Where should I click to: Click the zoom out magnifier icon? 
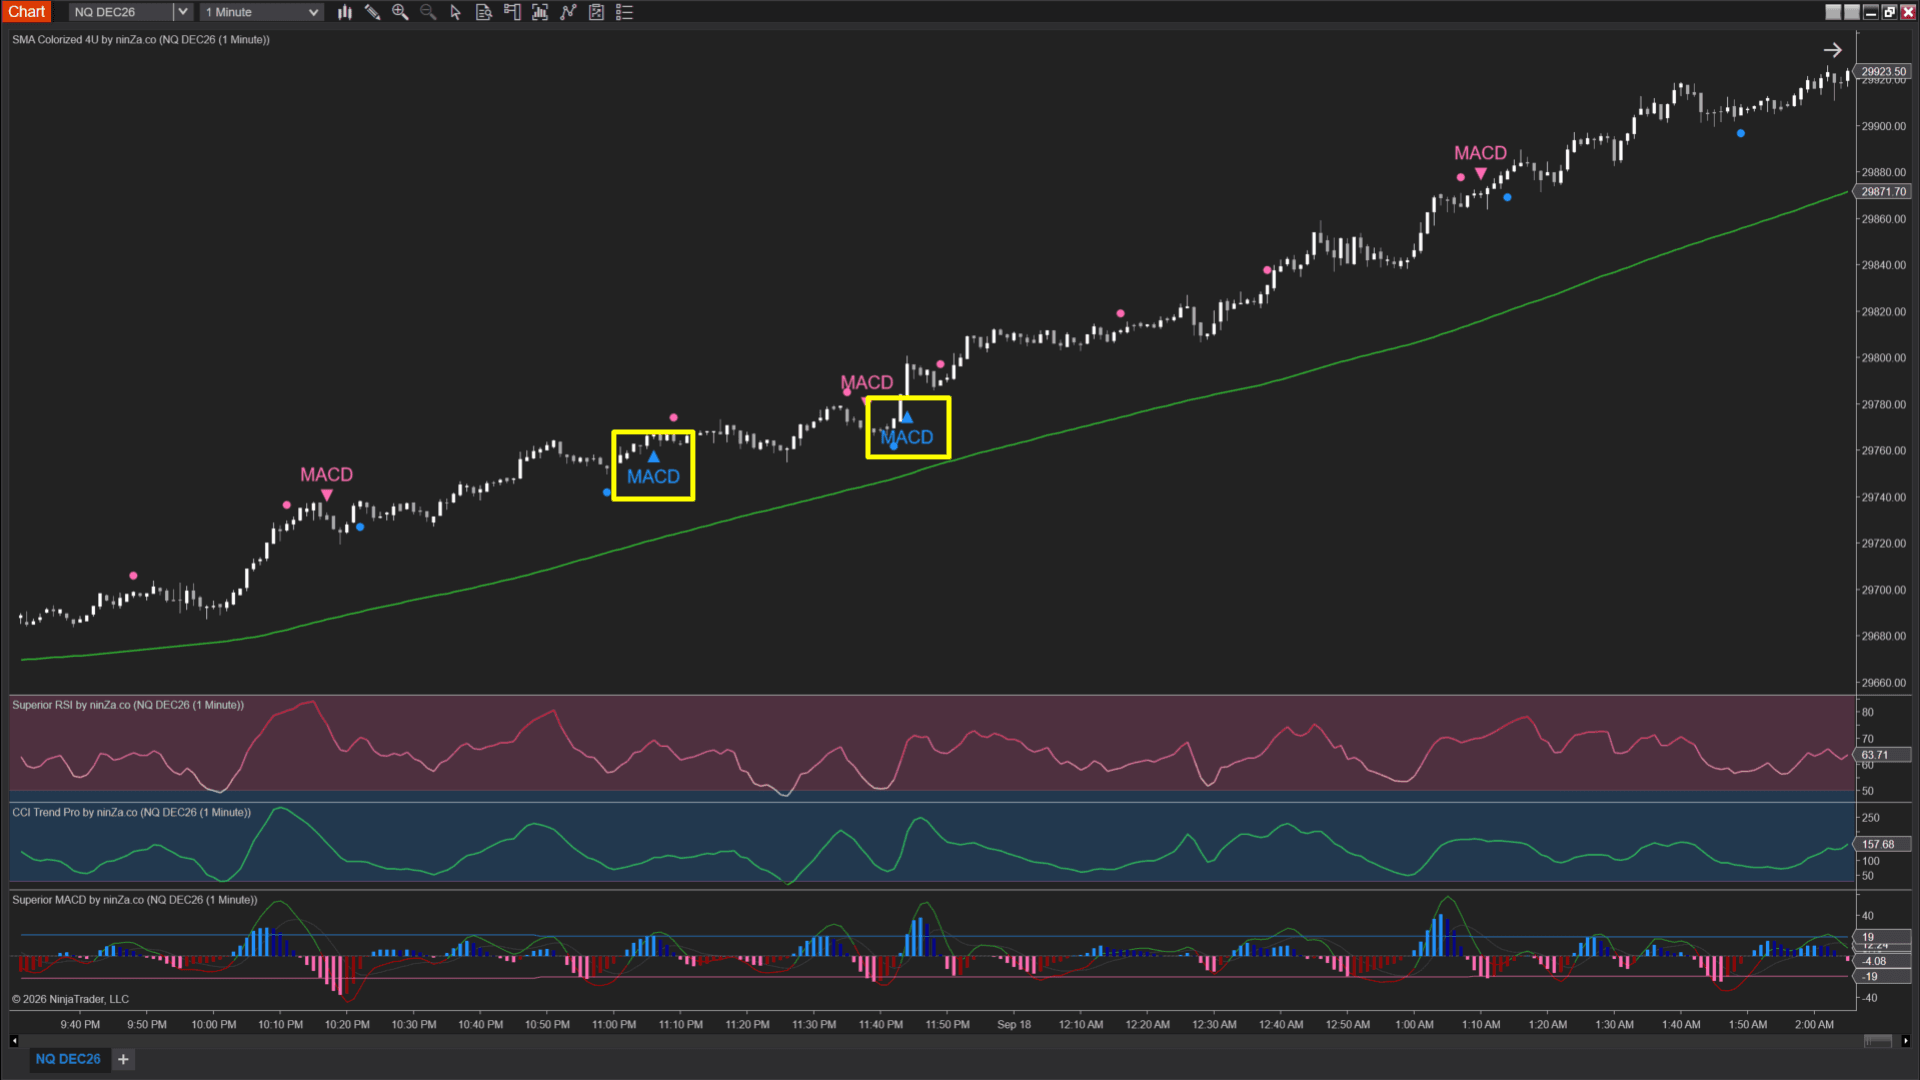tap(428, 12)
